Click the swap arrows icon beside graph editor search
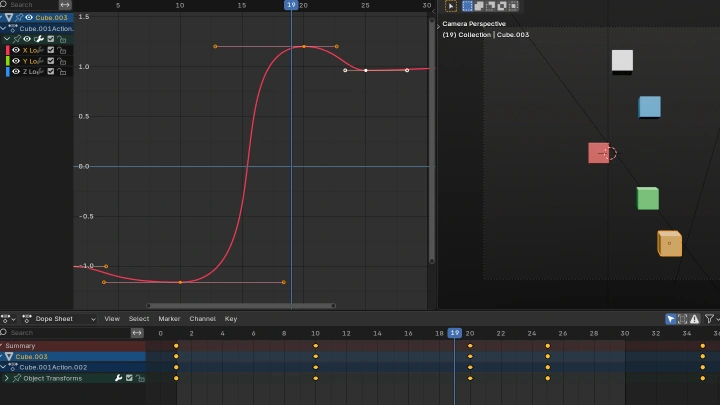The image size is (720, 405). coord(65,5)
